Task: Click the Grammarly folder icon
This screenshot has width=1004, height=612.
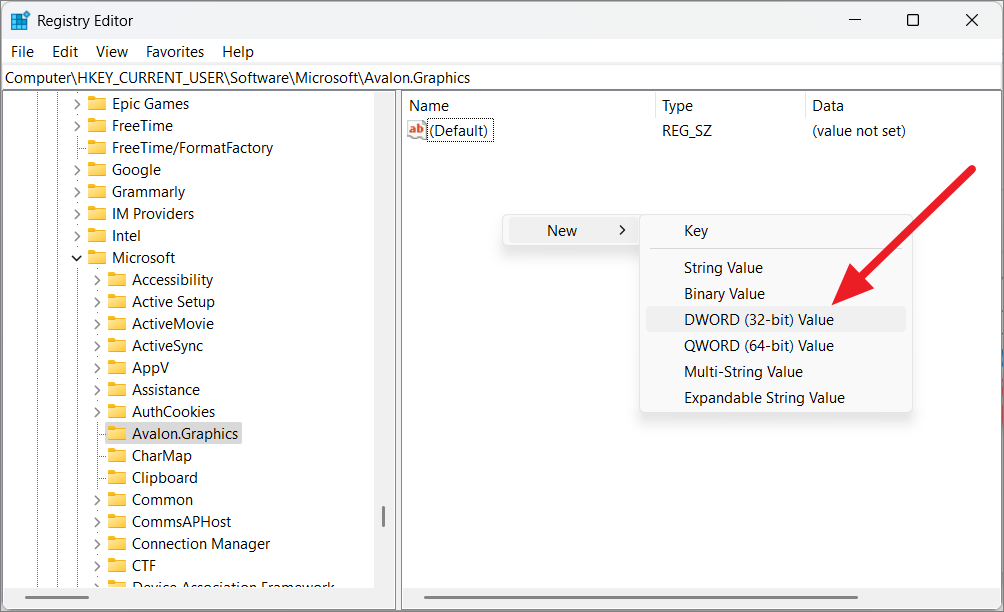Action: click(x=97, y=192)
